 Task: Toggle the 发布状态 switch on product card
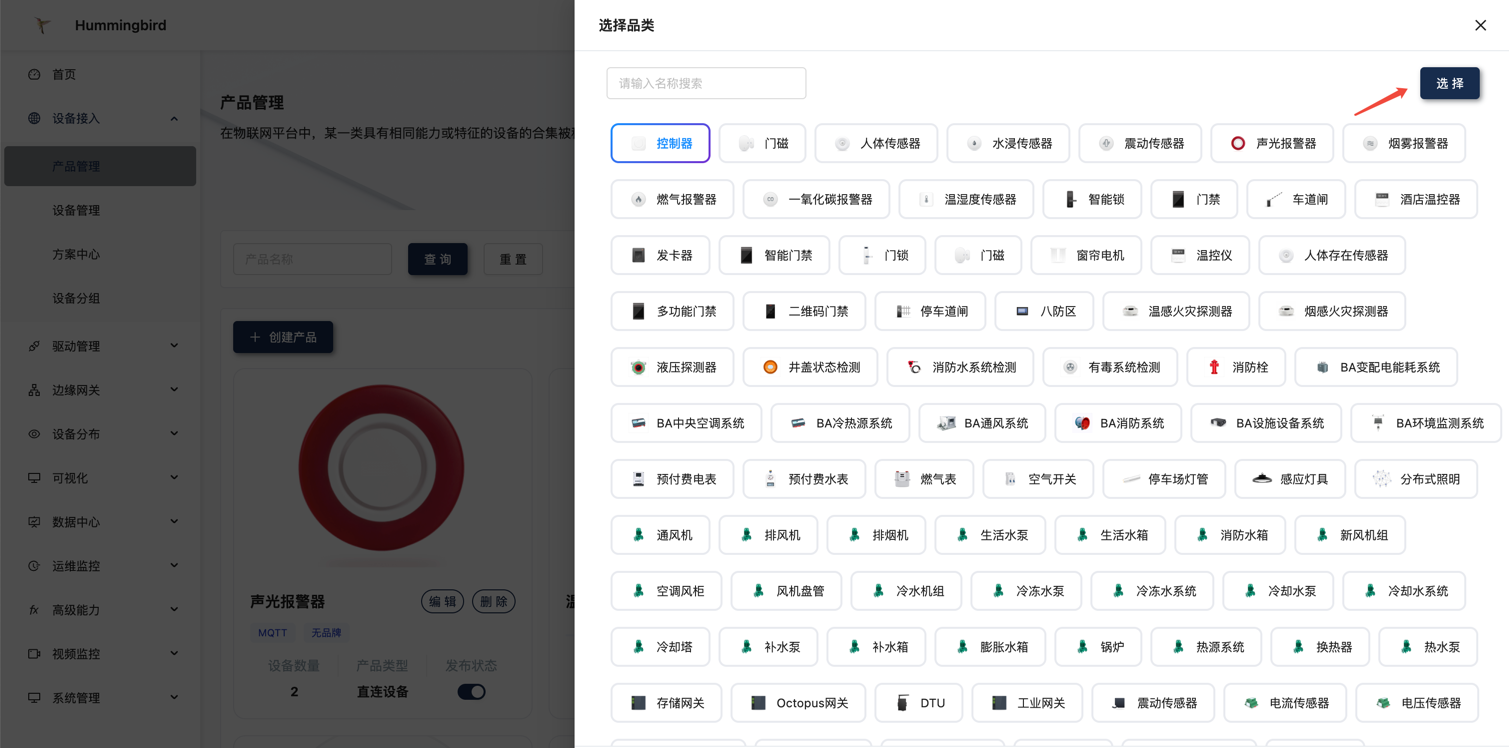[471, 692]
